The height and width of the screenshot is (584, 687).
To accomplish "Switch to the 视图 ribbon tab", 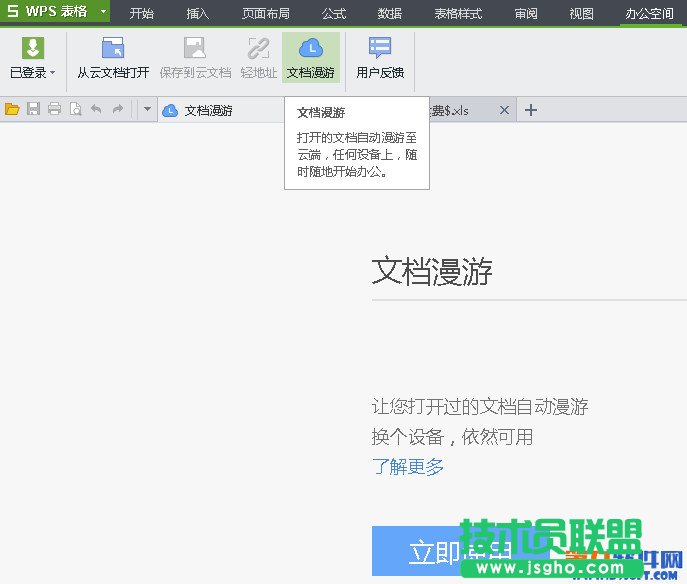I will point(581,14).
